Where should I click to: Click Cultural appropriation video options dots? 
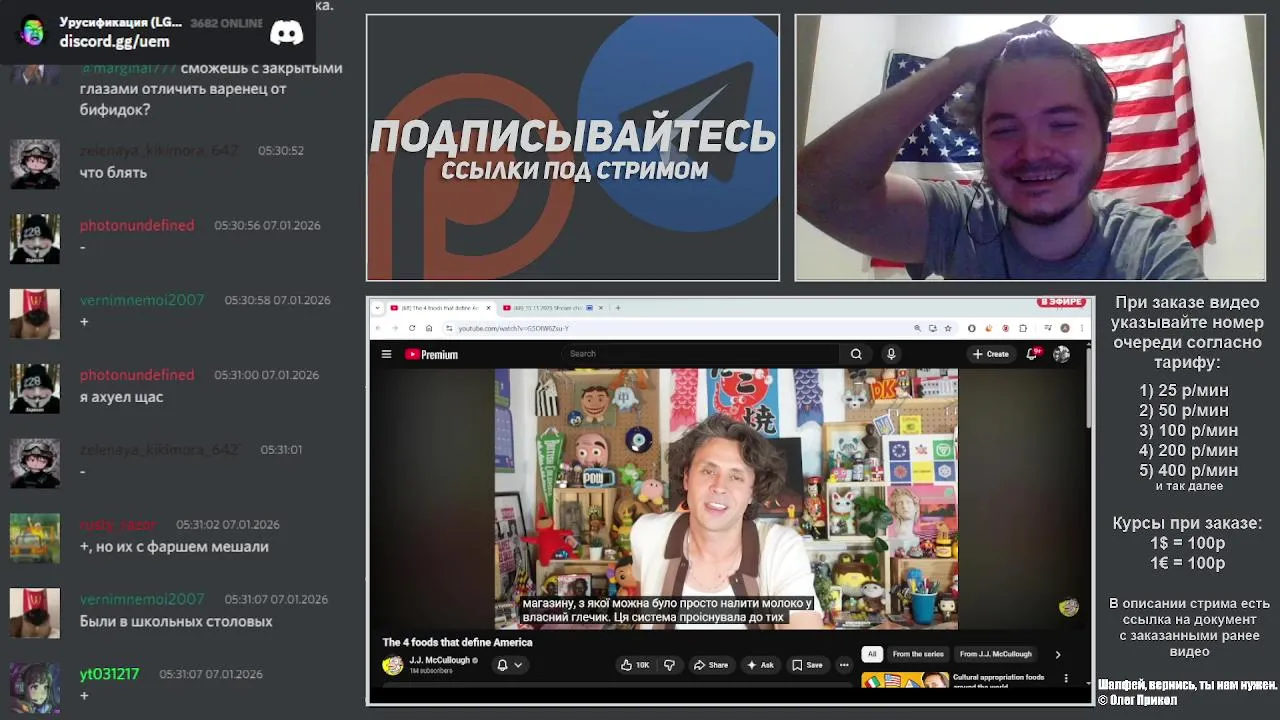click(1066, 679)
